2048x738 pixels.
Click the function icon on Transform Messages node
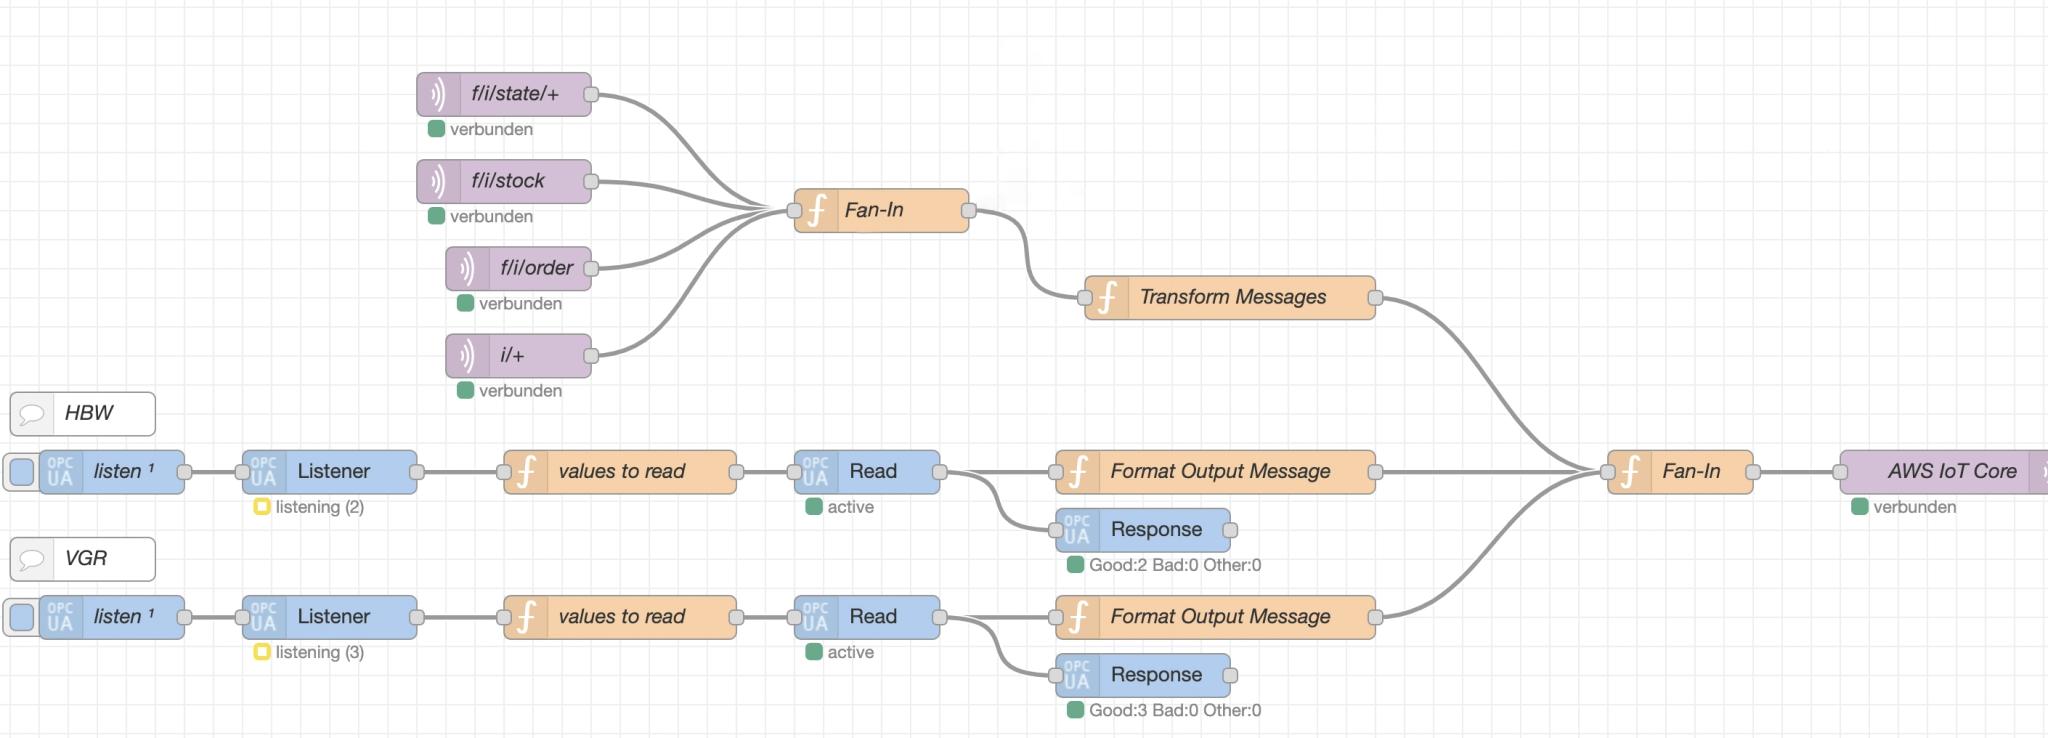1107,298
